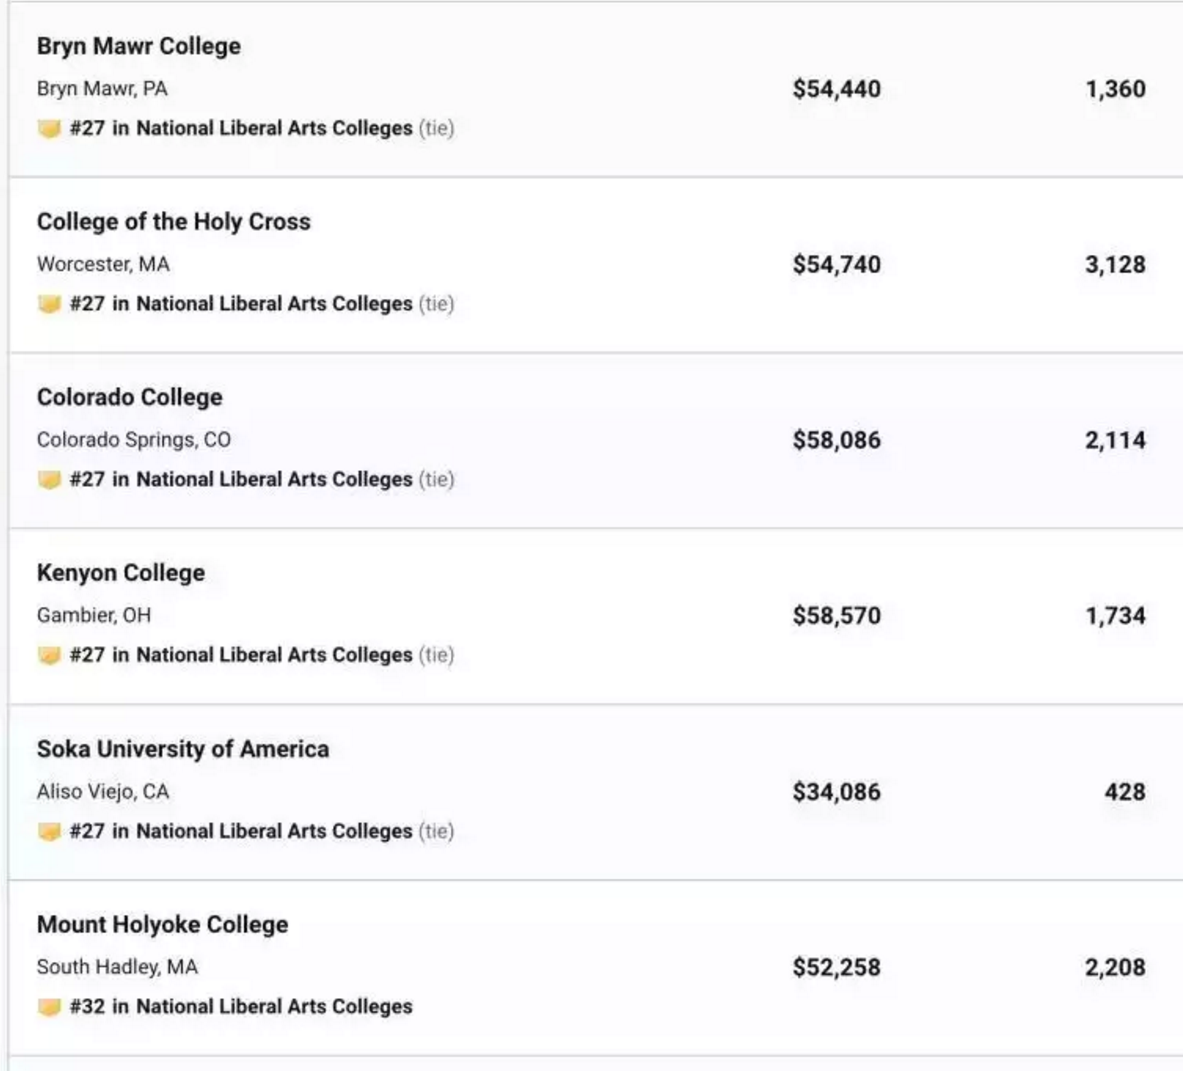The height and width of the screenshot is (1071, 1204).
Task: Select Soka University of America
Action: pyautogui.click(x=182, y=749)
